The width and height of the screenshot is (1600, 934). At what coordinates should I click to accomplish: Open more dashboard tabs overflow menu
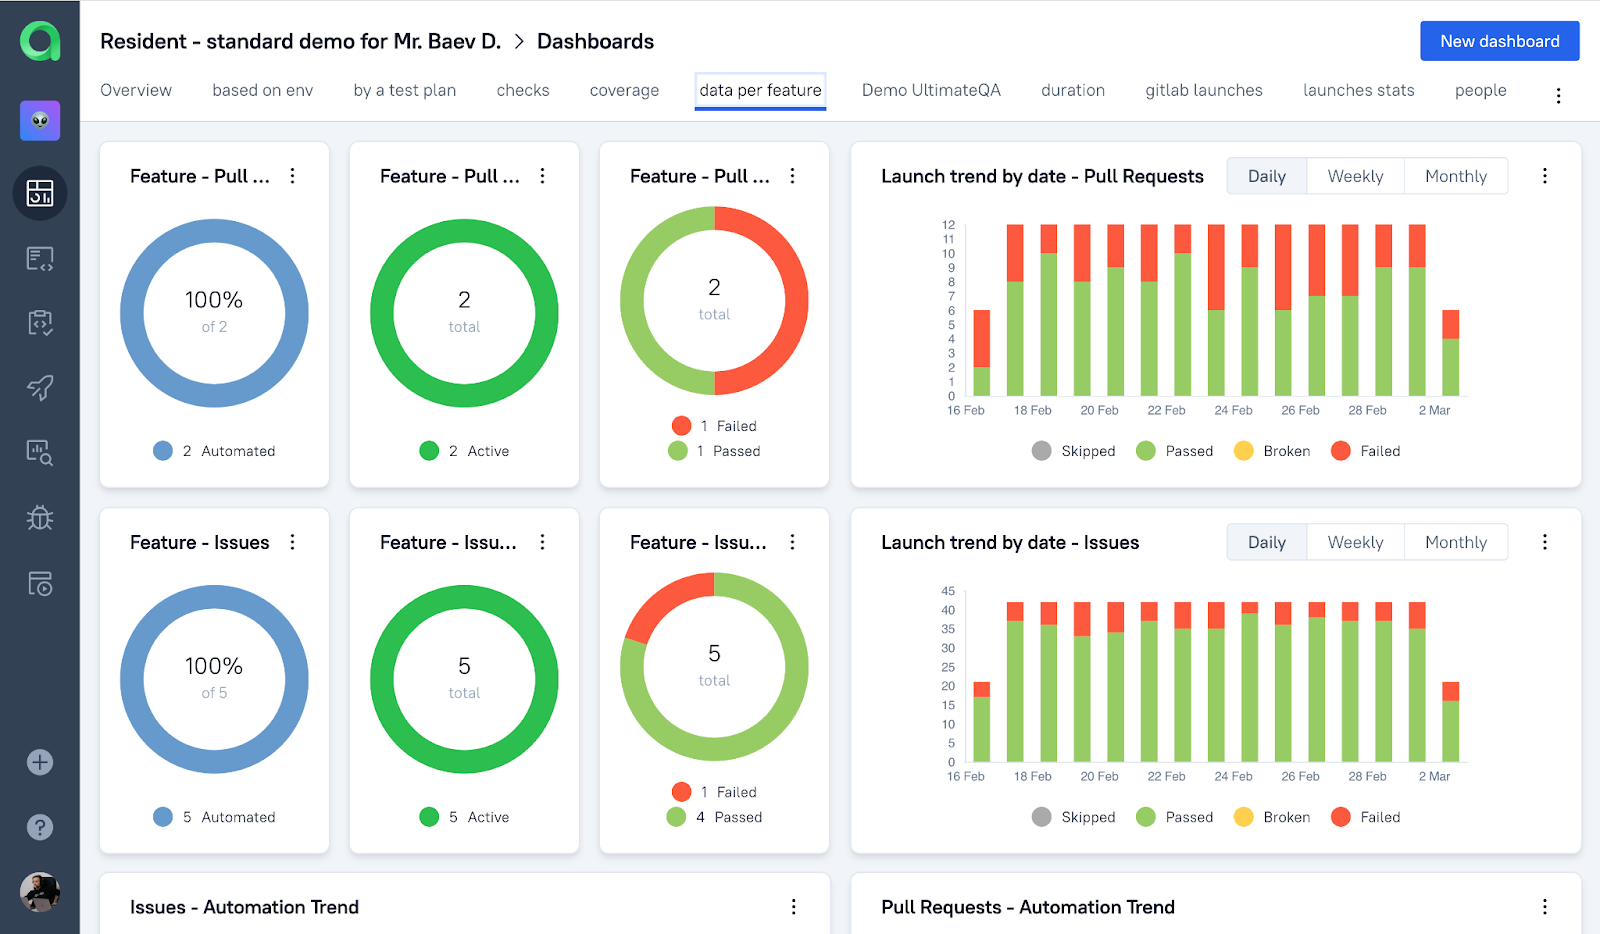(x=1558, y=96)
